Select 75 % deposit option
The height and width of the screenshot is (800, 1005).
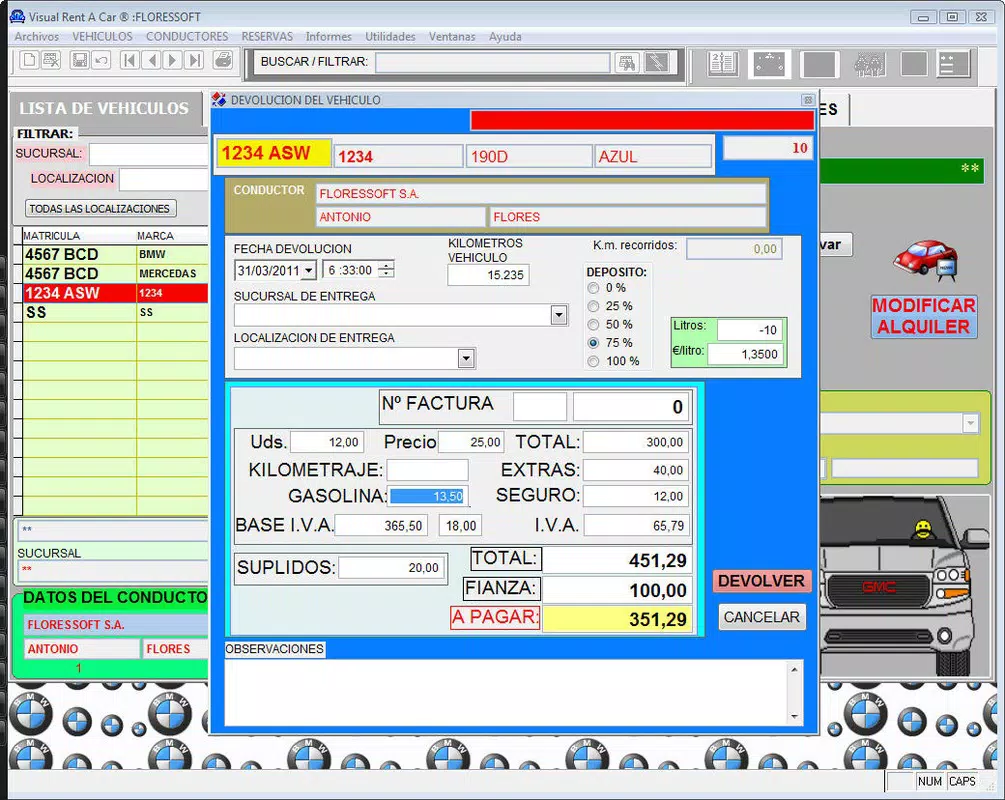click(x=594, y=343)
